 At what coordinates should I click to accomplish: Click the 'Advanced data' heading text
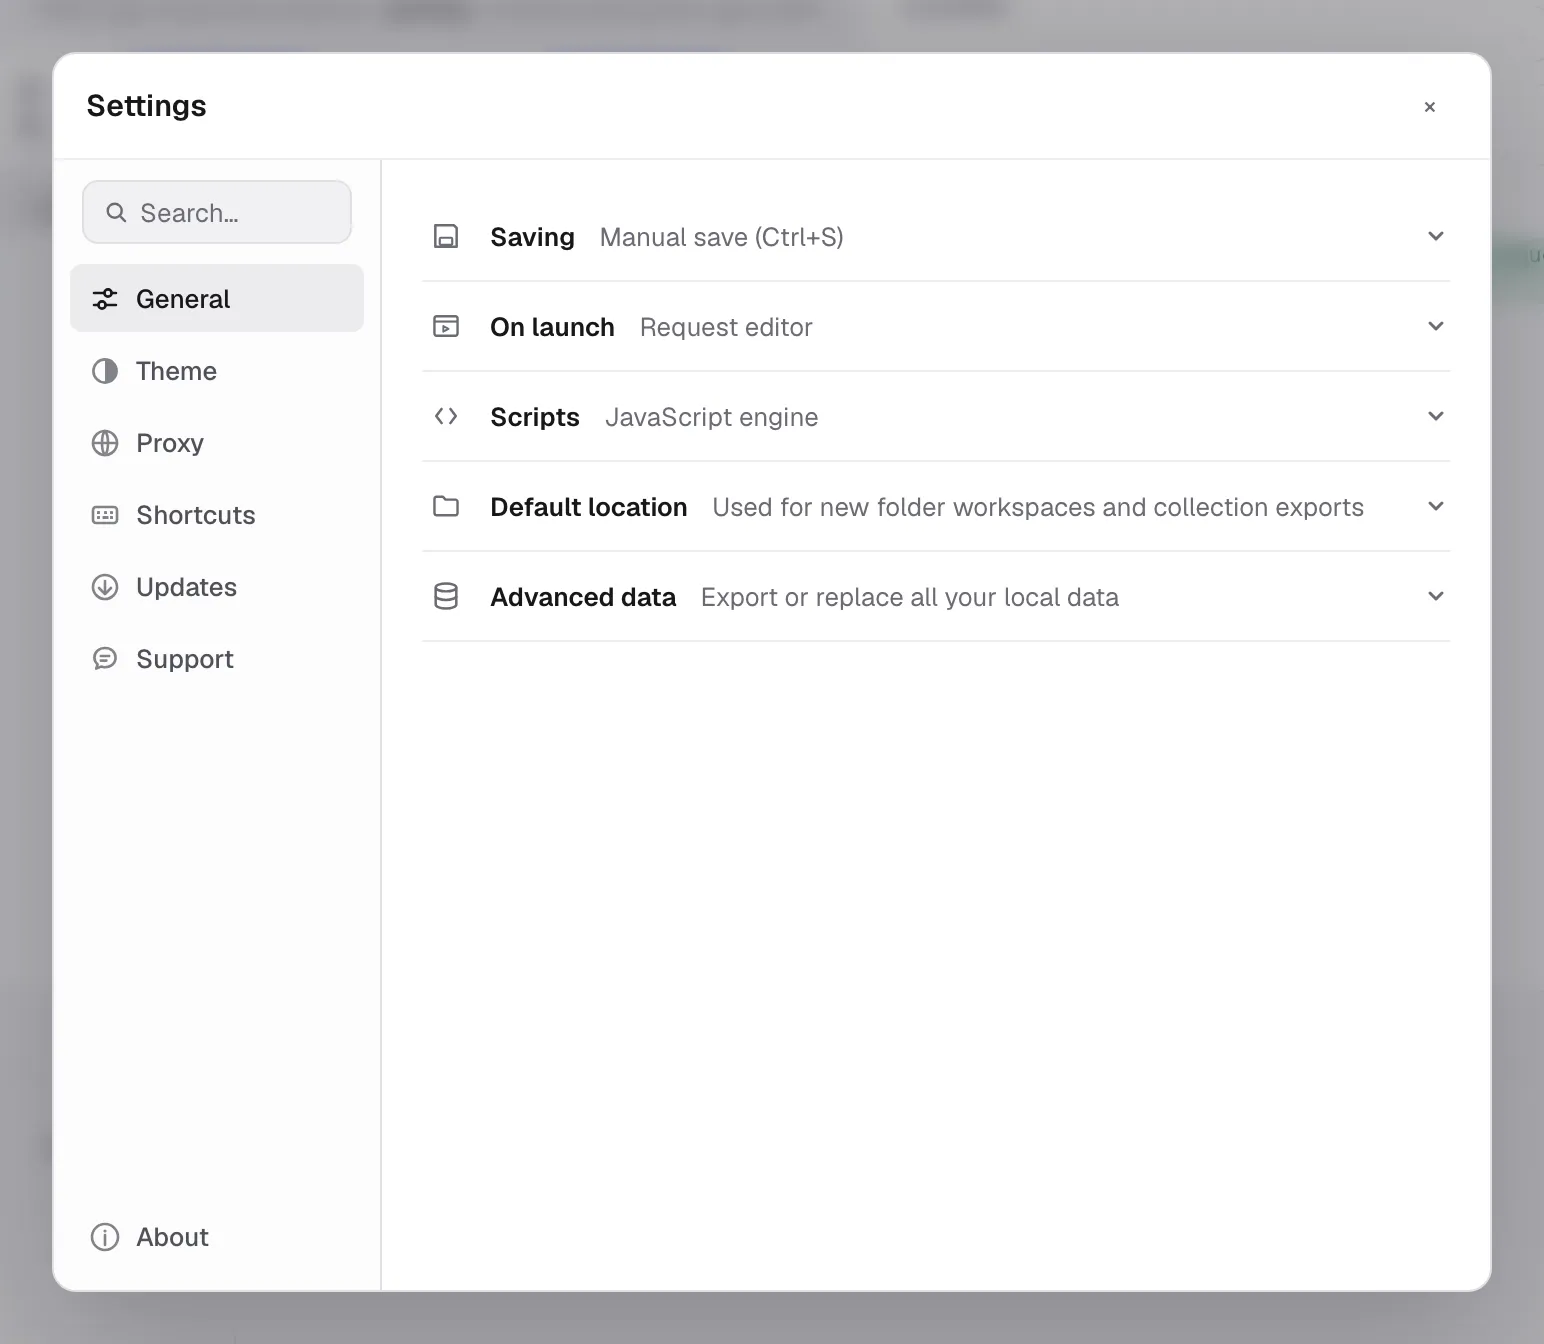(583, 597)
